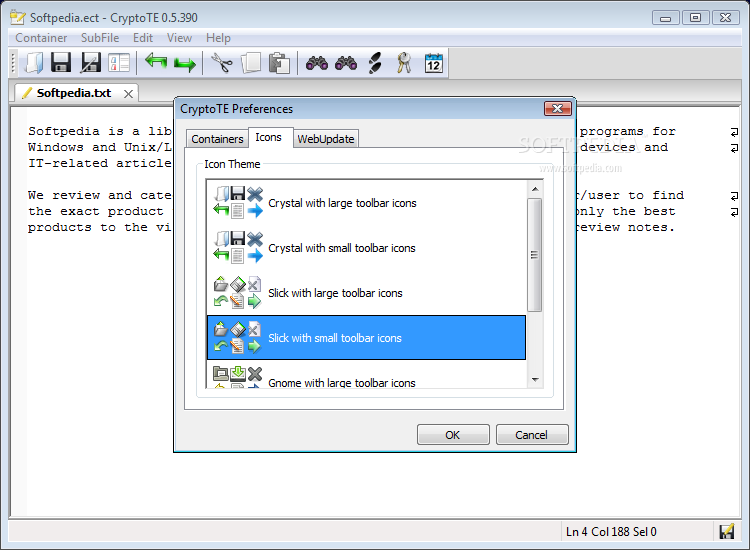750x550 pixels.
Task: Open password generator keys icon
Action: tap(404, 63)
